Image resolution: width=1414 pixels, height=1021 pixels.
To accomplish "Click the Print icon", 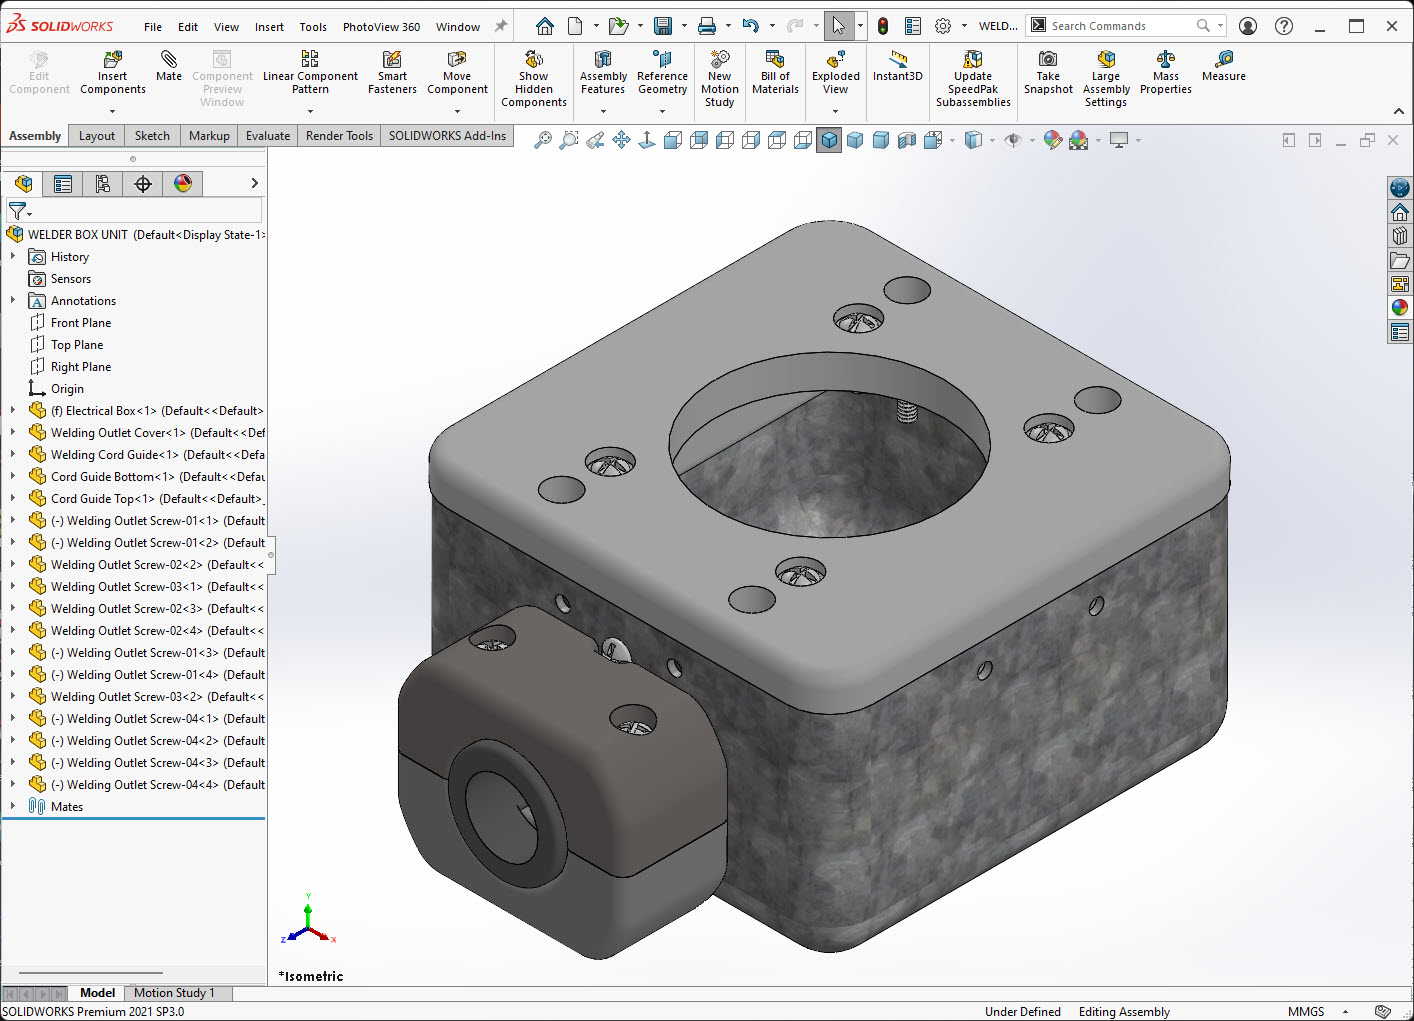I will 707,26.
